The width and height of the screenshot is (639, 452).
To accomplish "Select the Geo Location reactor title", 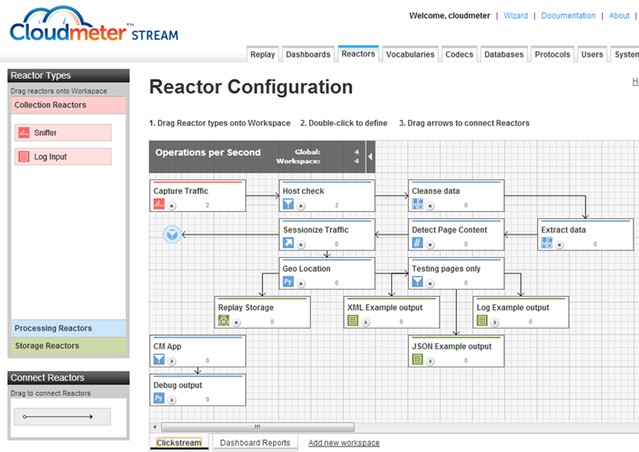I will point(306,269).
